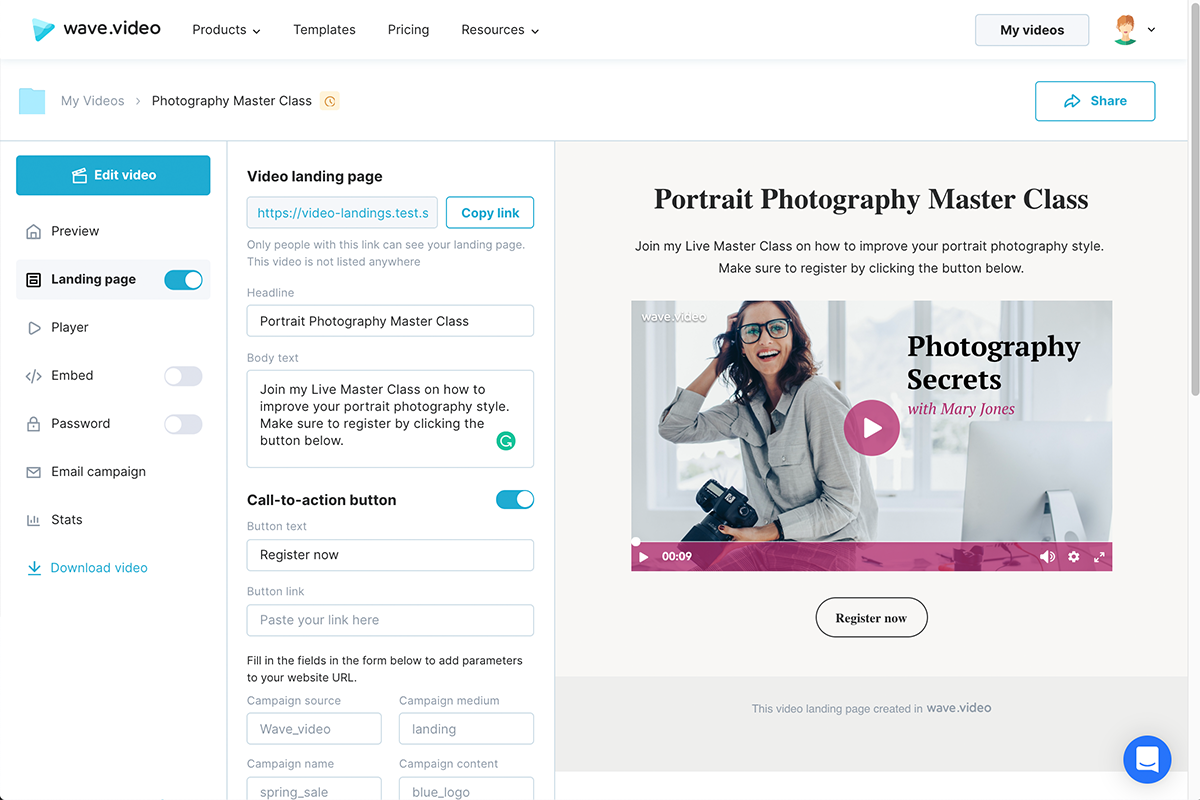Mute the video with the speaker icon
The width and height of the screenshot is (1200, 800).
coord(1047,557)
